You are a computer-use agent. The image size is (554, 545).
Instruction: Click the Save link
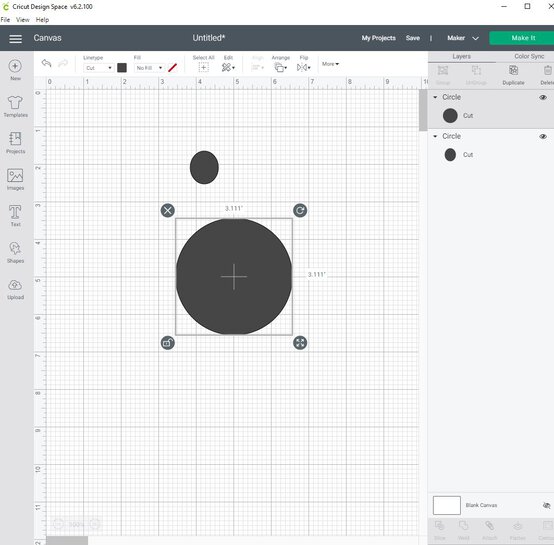[413, 38]
